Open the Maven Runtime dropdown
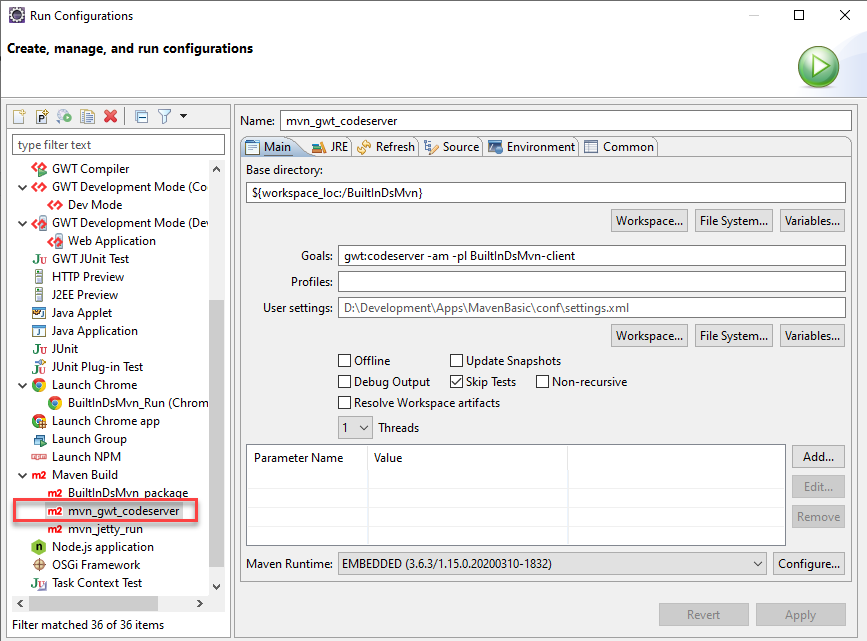The height and width of the screenshot is (641, 867). coord(552,564)
